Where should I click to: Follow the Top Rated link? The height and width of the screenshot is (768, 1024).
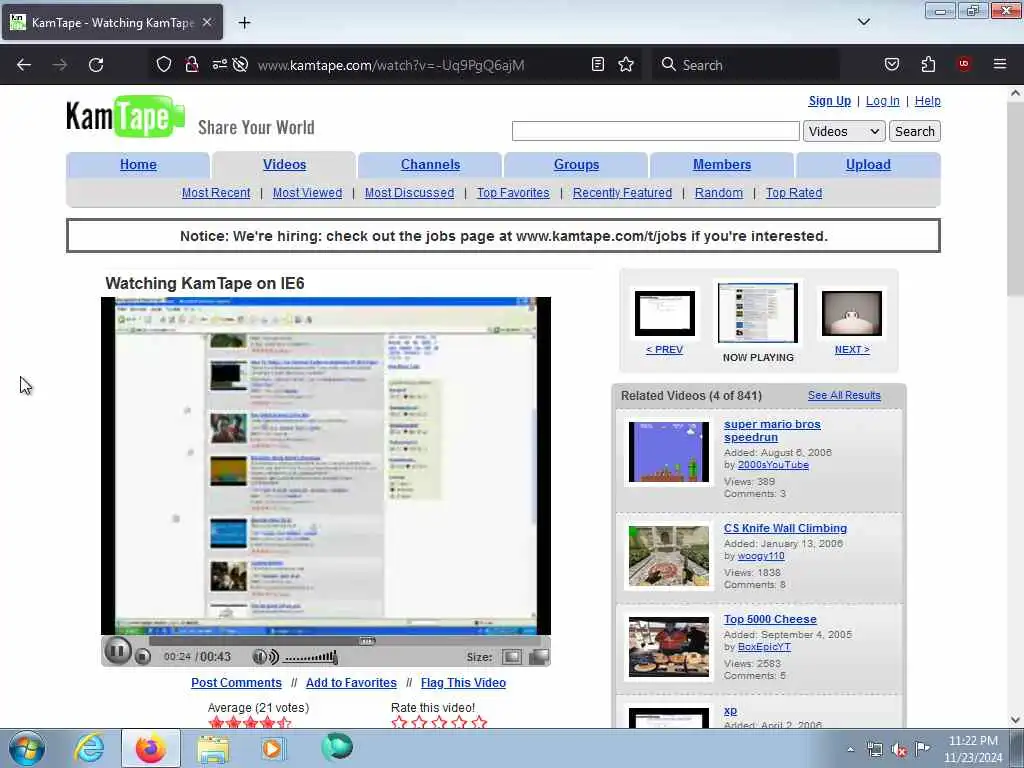click(x=793, y=193)
